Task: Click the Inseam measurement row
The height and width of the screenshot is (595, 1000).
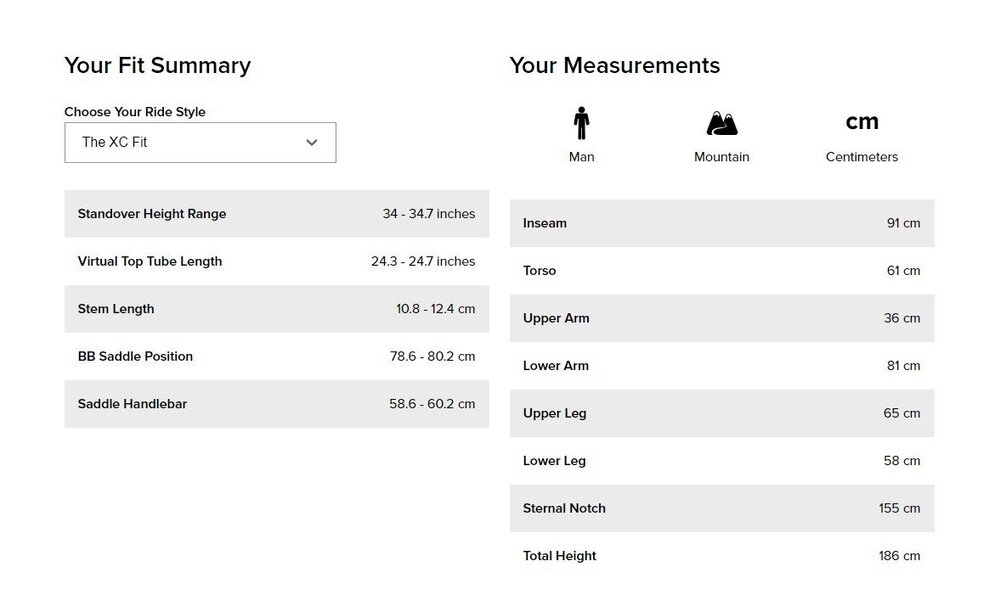Action: tap(721, 223)
